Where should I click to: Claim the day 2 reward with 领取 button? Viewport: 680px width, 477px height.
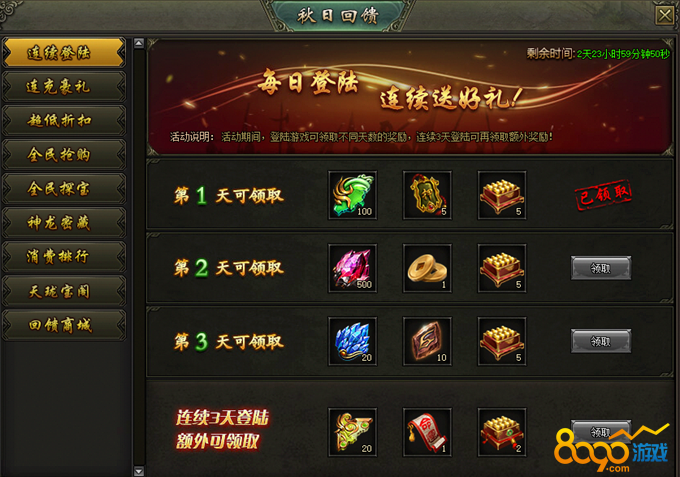[601, 268]
